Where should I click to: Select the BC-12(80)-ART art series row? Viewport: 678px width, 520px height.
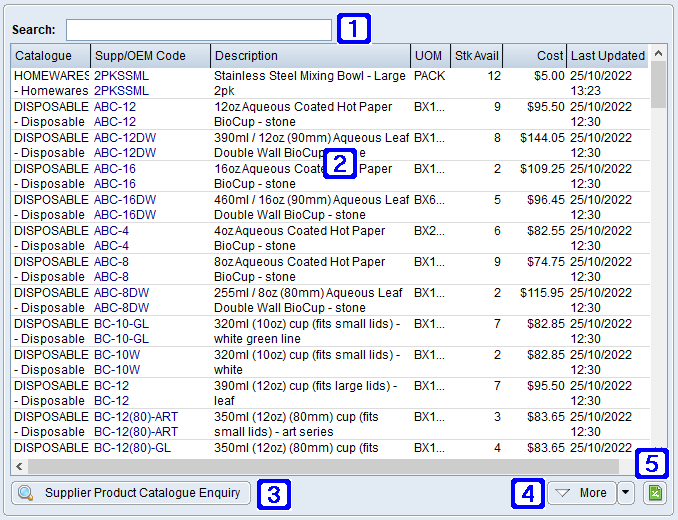point(310,424)
